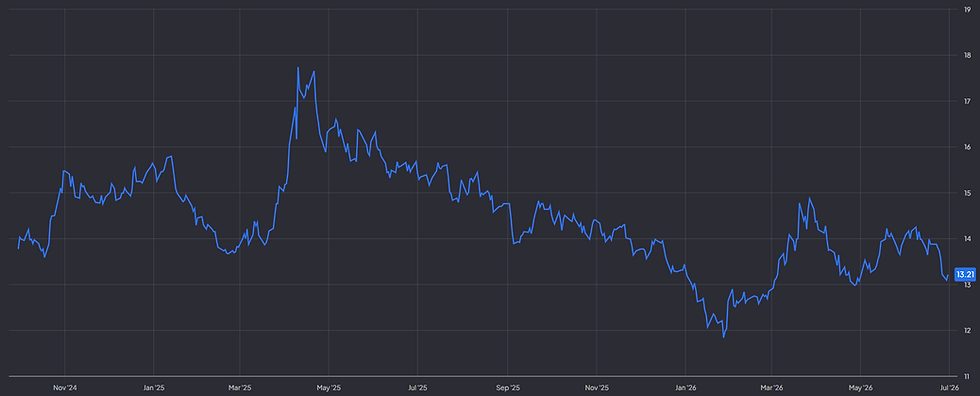This screenshot has width=980, height=396.
Task: Click the Jul '26 date label
Action: pos(949,388)
